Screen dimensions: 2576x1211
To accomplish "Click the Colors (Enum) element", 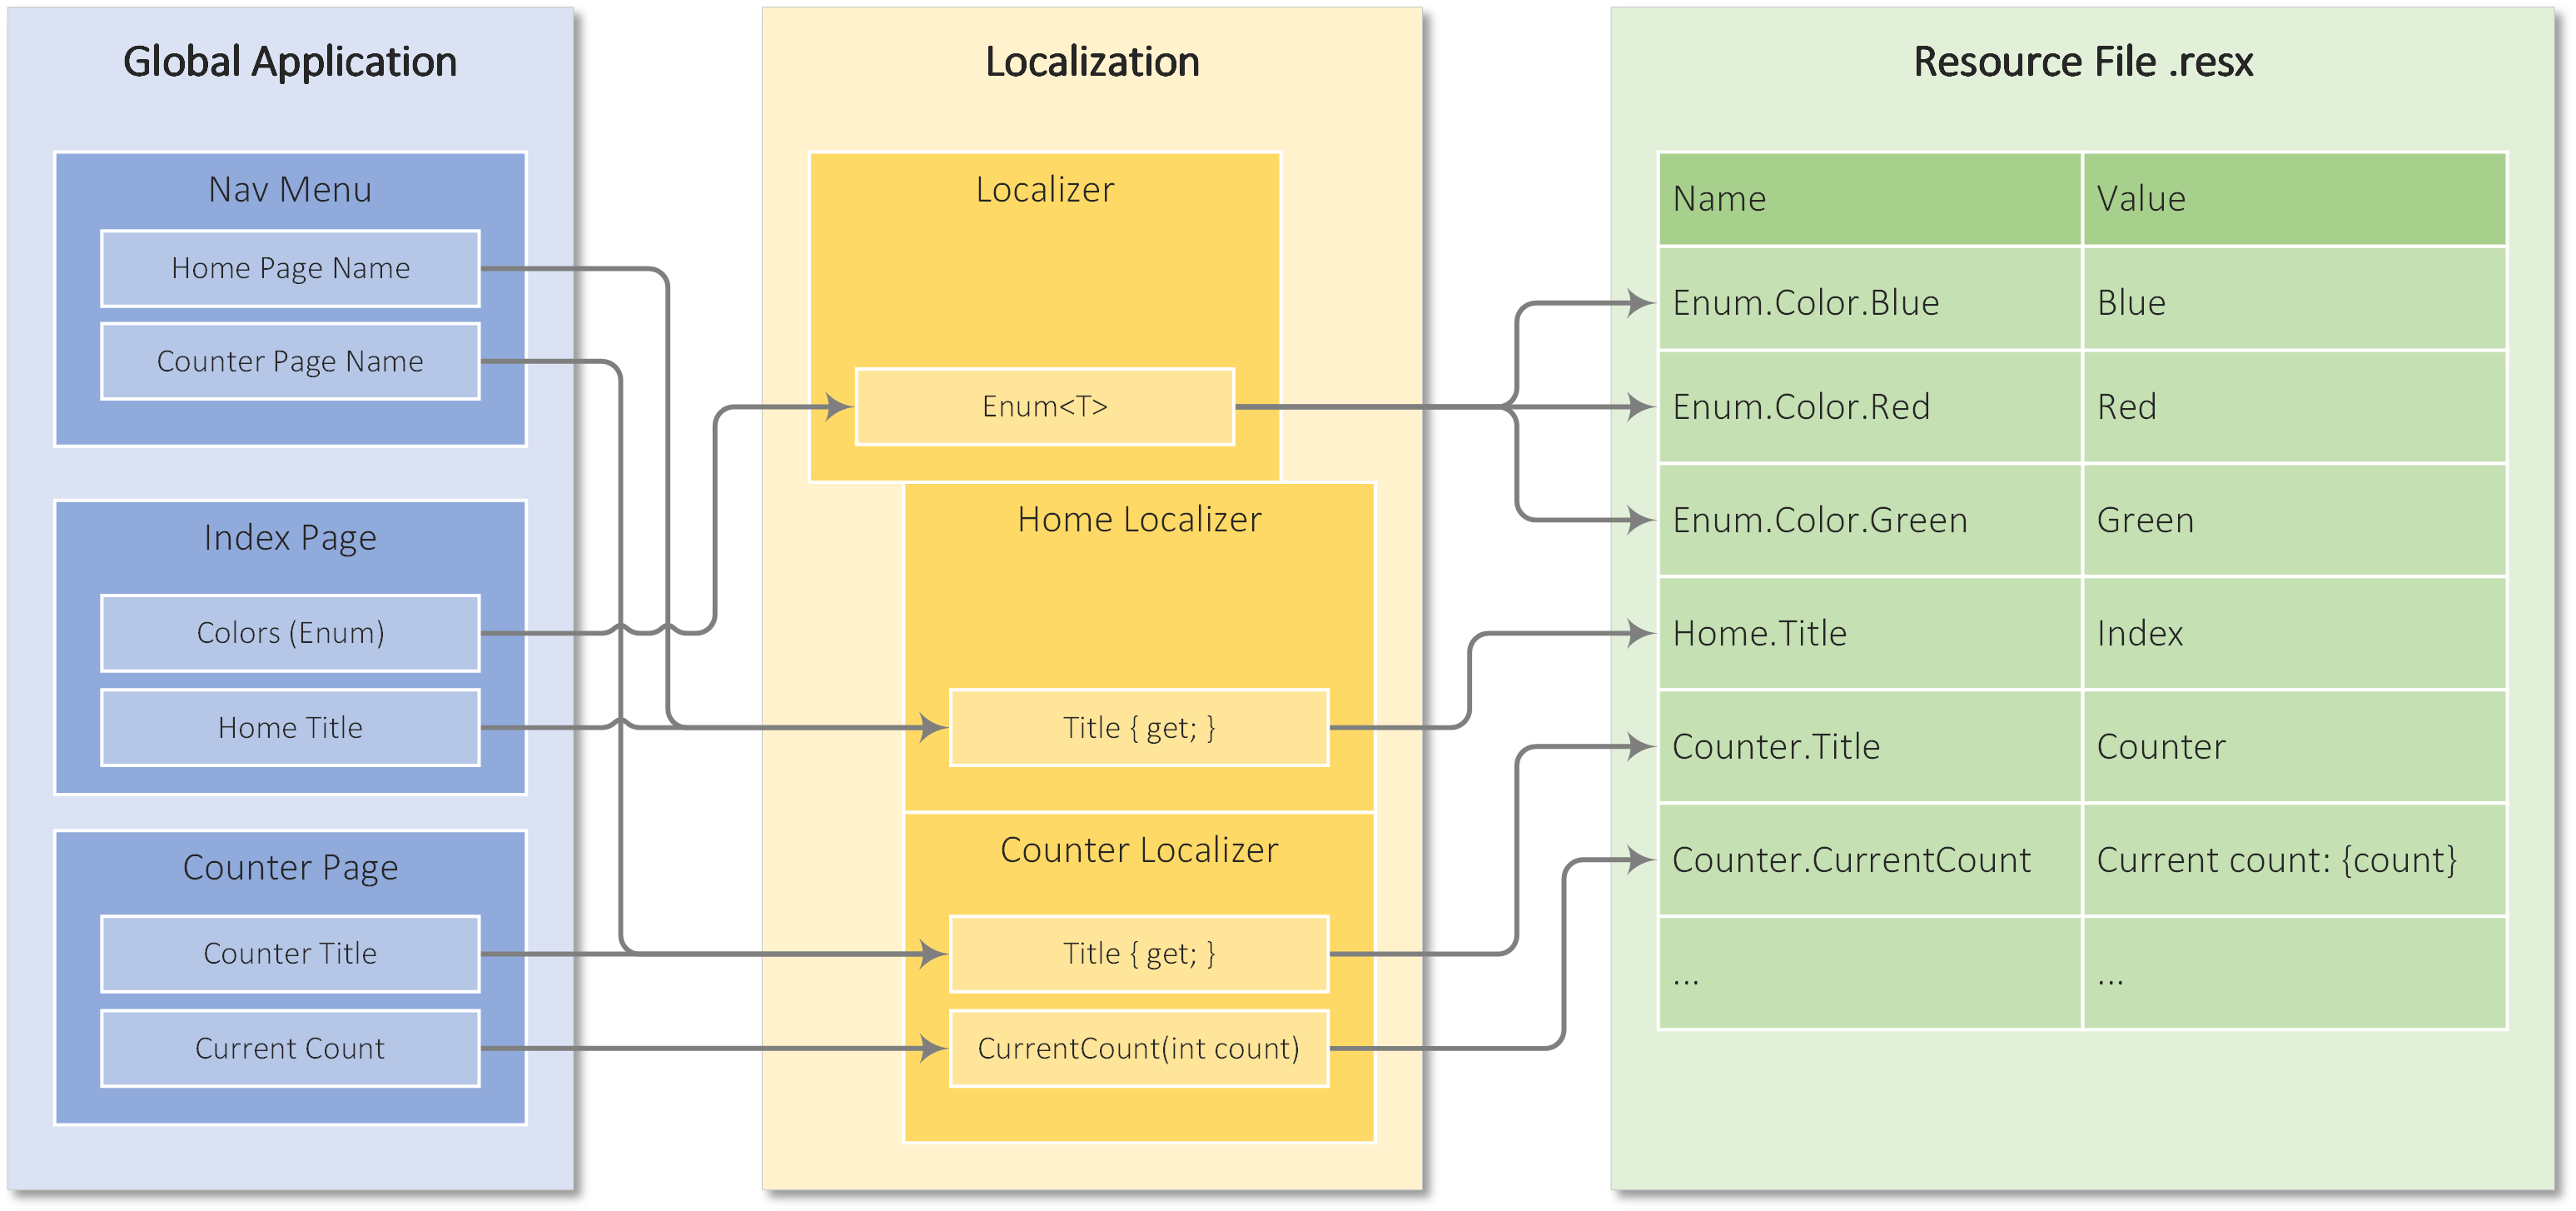I will [290, 632].
